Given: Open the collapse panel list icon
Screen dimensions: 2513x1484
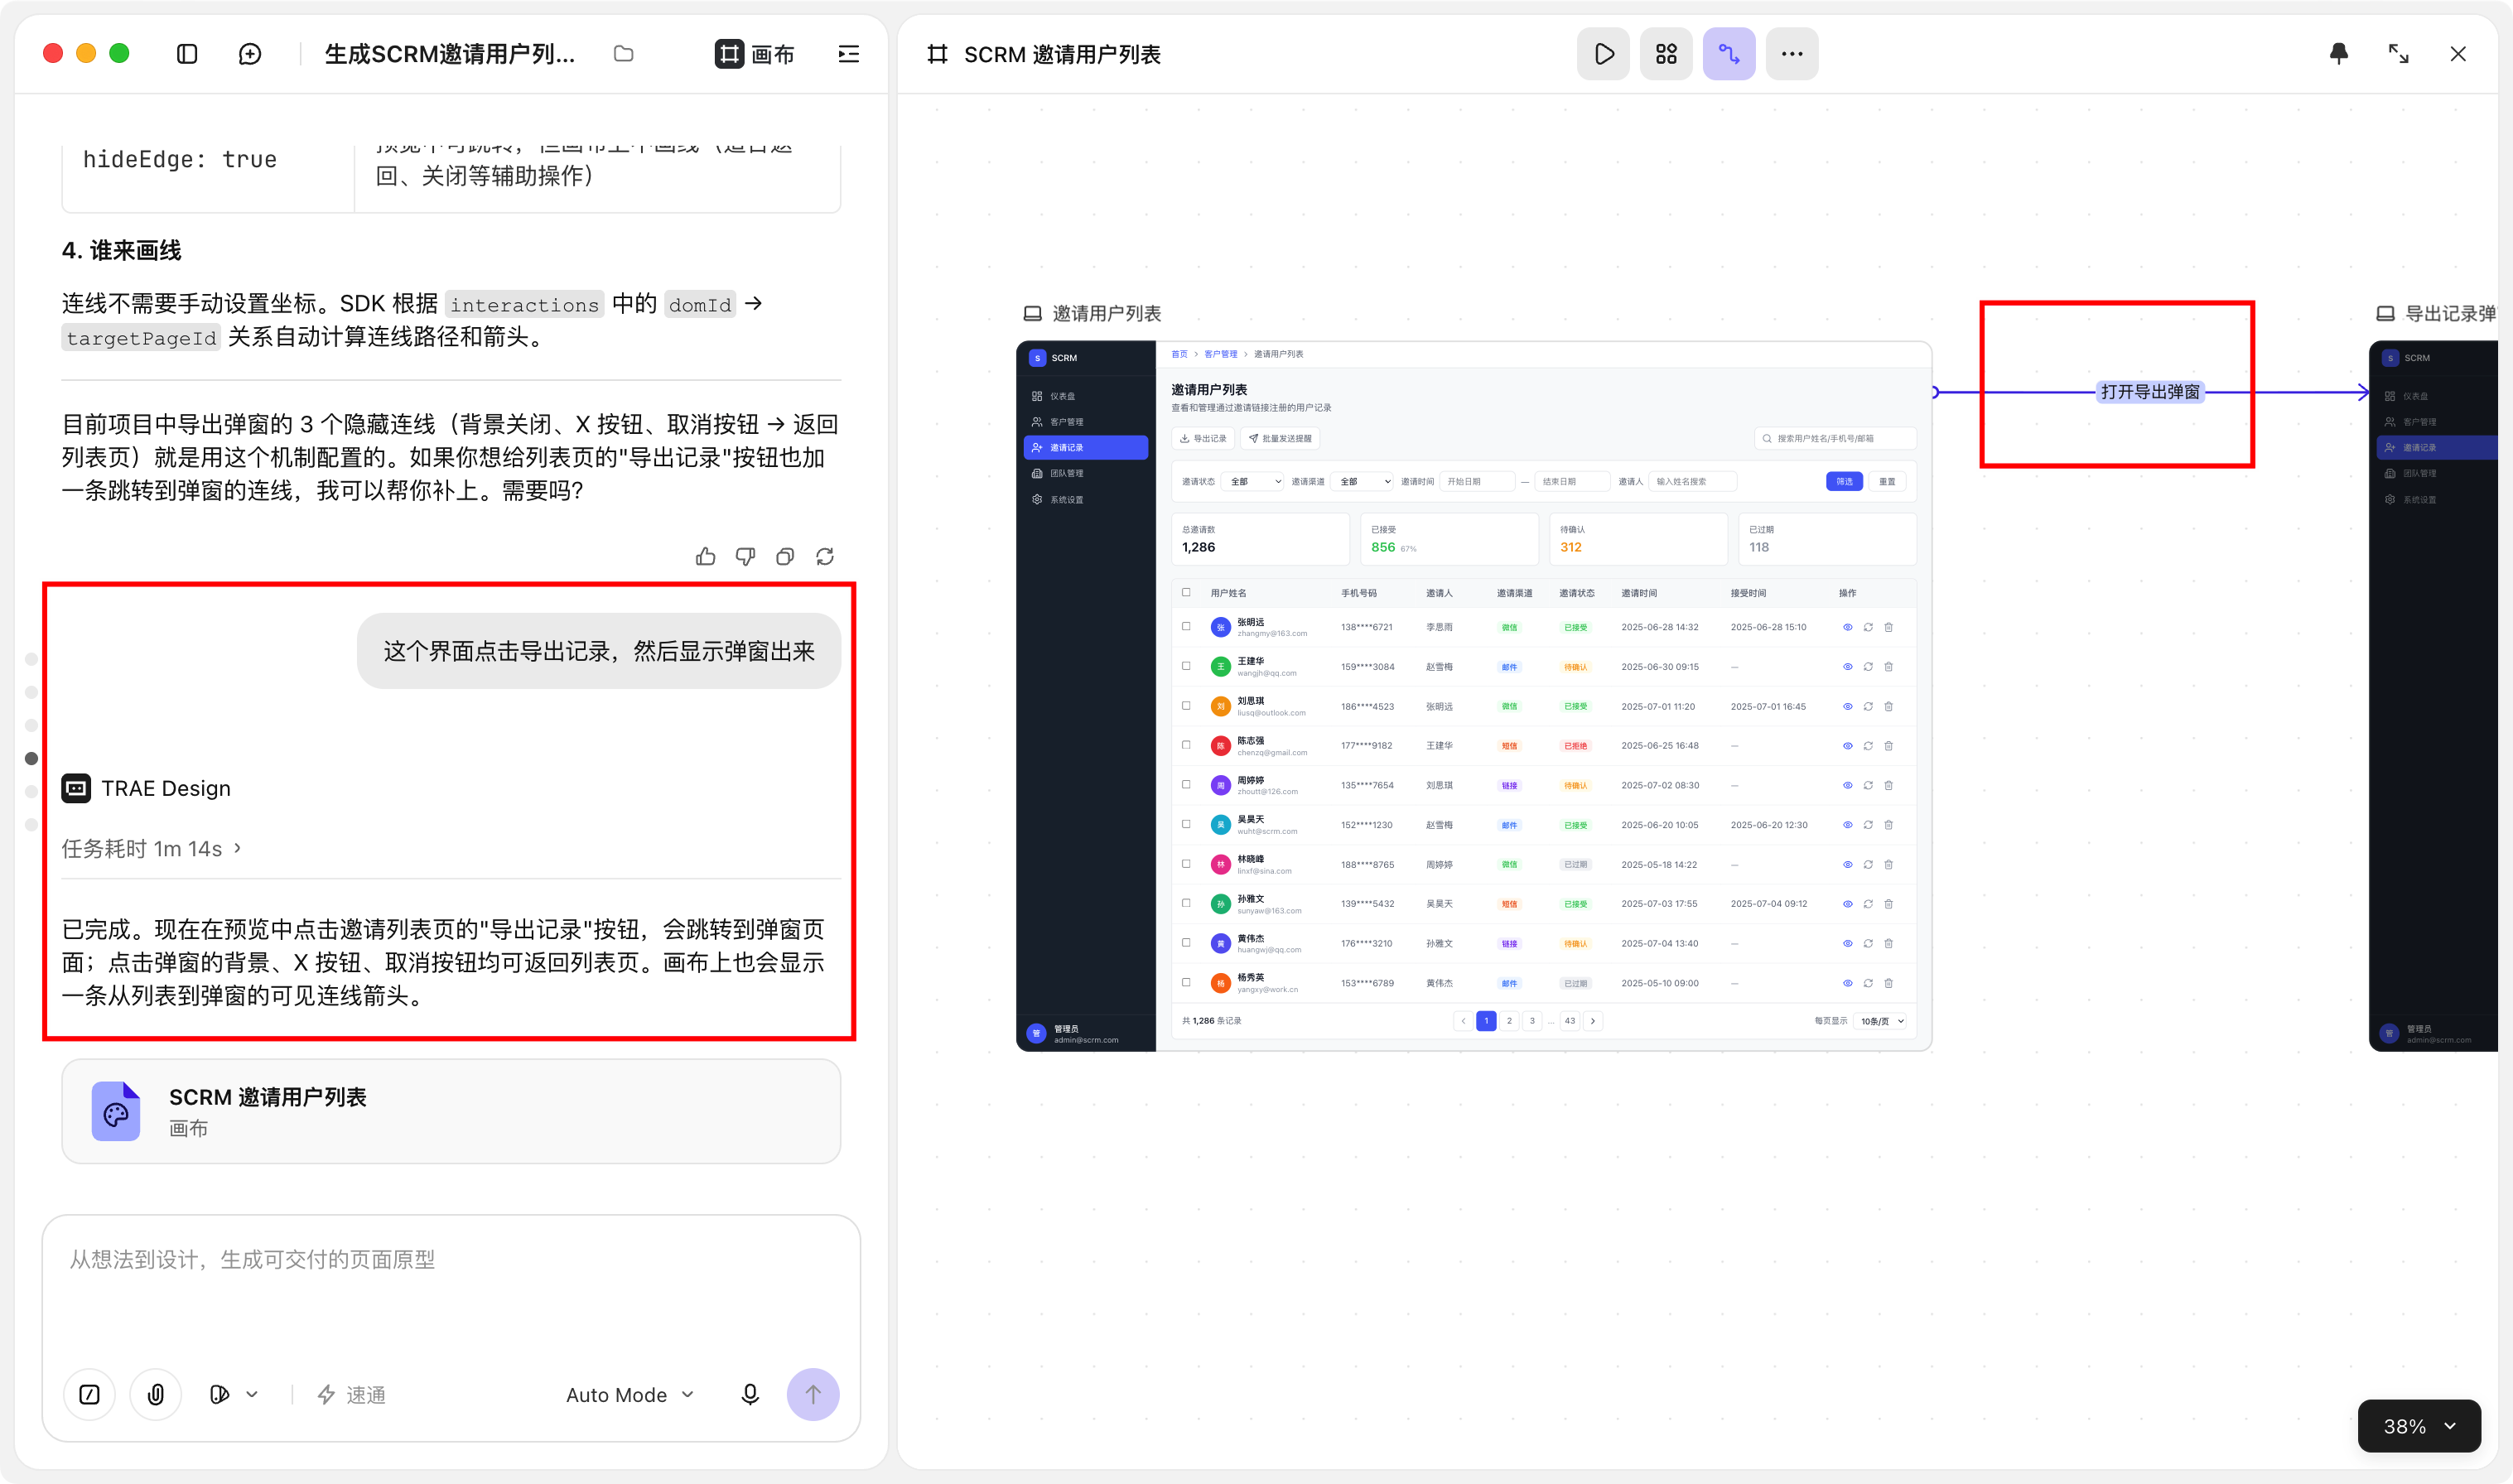Looking at the screenshot, I should coord(849,54).
